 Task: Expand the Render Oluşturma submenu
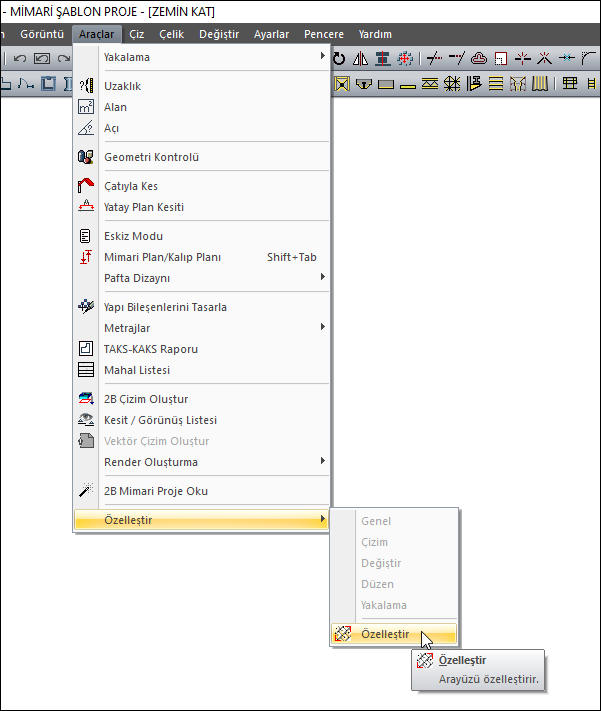(202, 462)
